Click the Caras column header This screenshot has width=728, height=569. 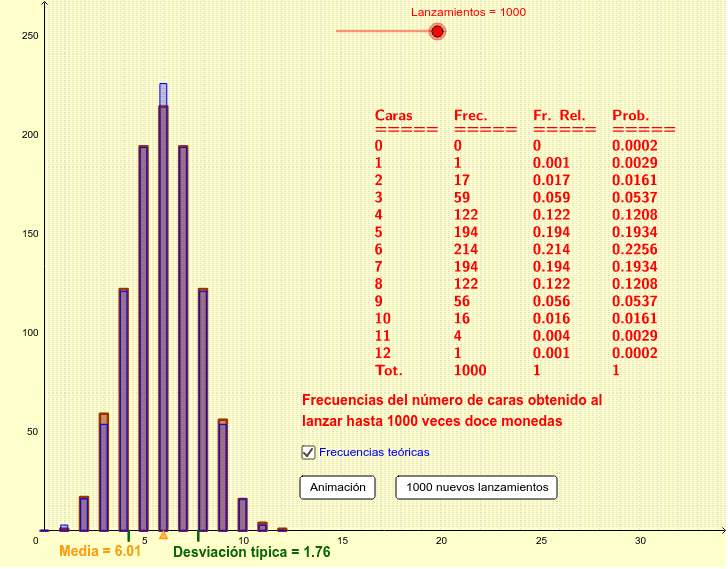394,116
